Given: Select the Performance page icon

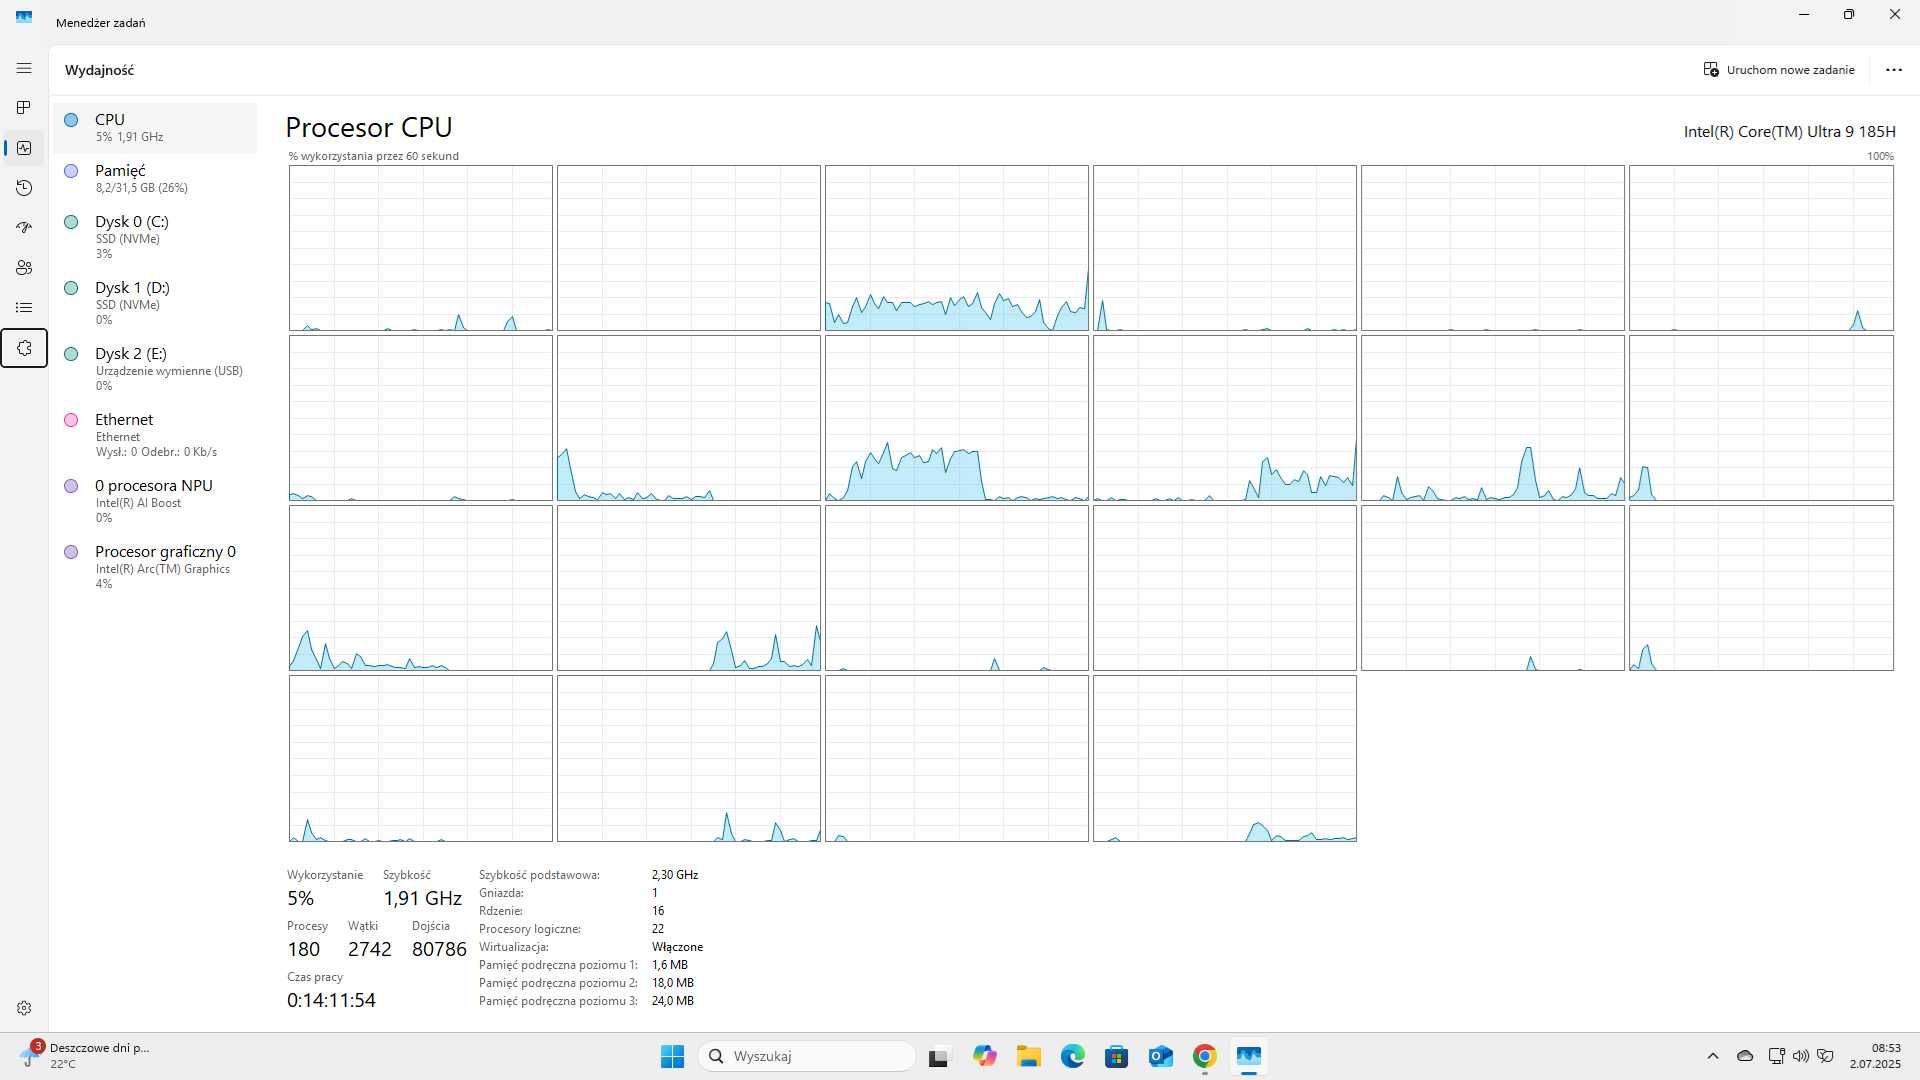Looking at the screenshot, I should 24,148.
